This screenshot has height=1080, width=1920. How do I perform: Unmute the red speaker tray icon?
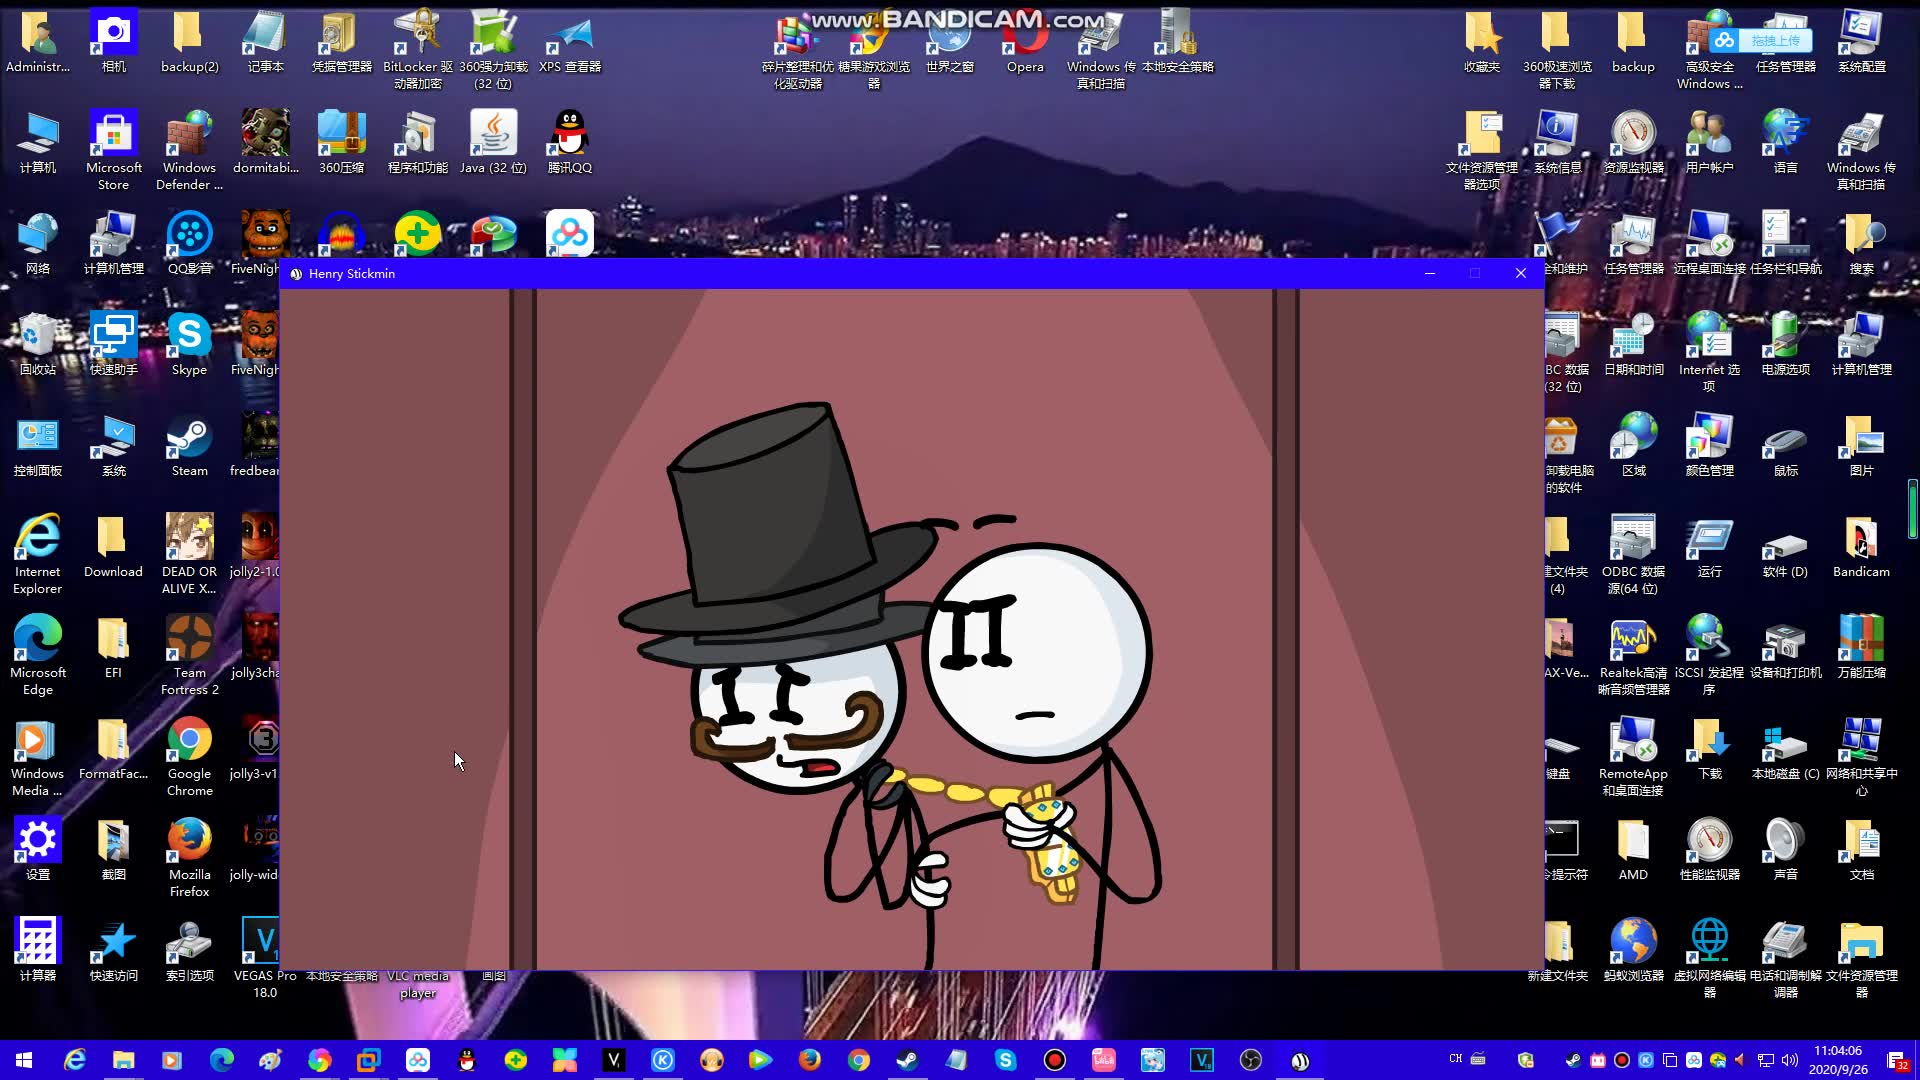tap(1742, 1060)
